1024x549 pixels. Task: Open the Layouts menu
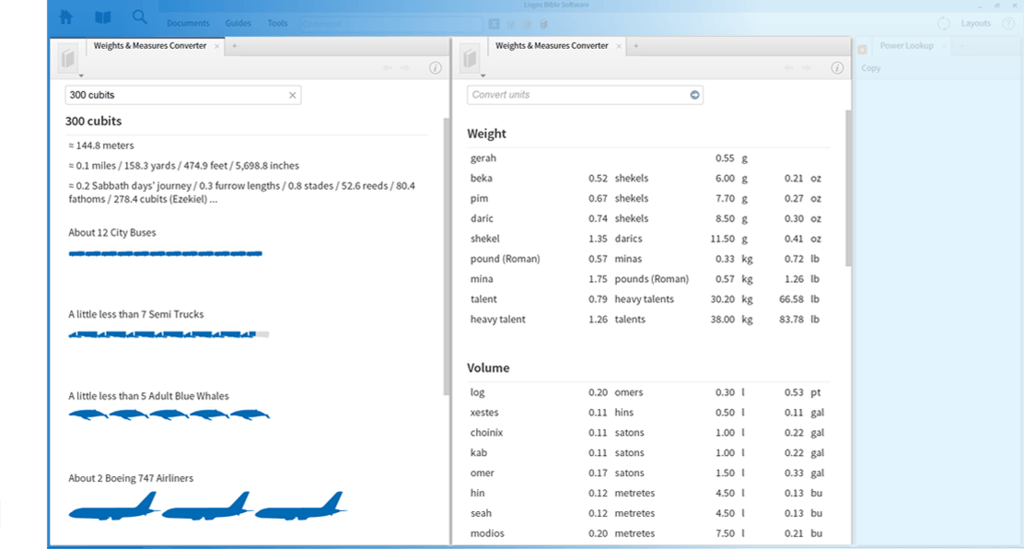pos(976,24)
